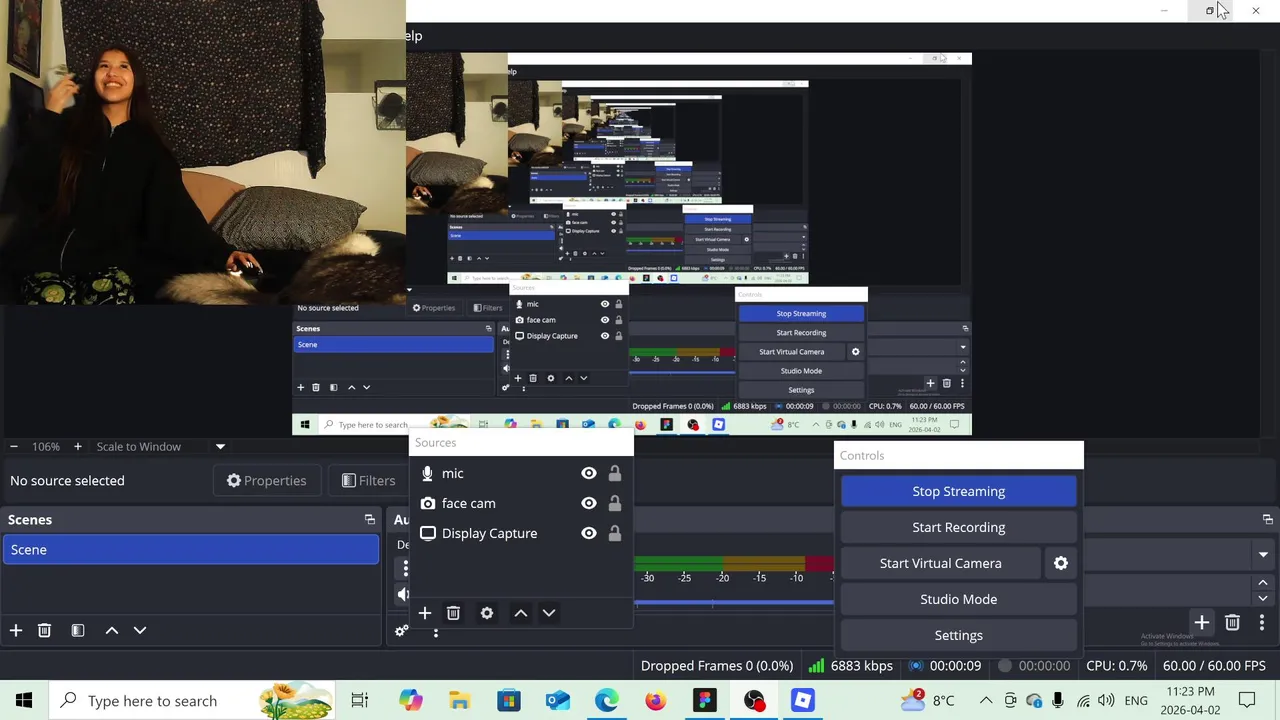Viewport: 1280px width, 720px height.
Task: Add a new source with plus icon
Action: click(x=425, y=613)
